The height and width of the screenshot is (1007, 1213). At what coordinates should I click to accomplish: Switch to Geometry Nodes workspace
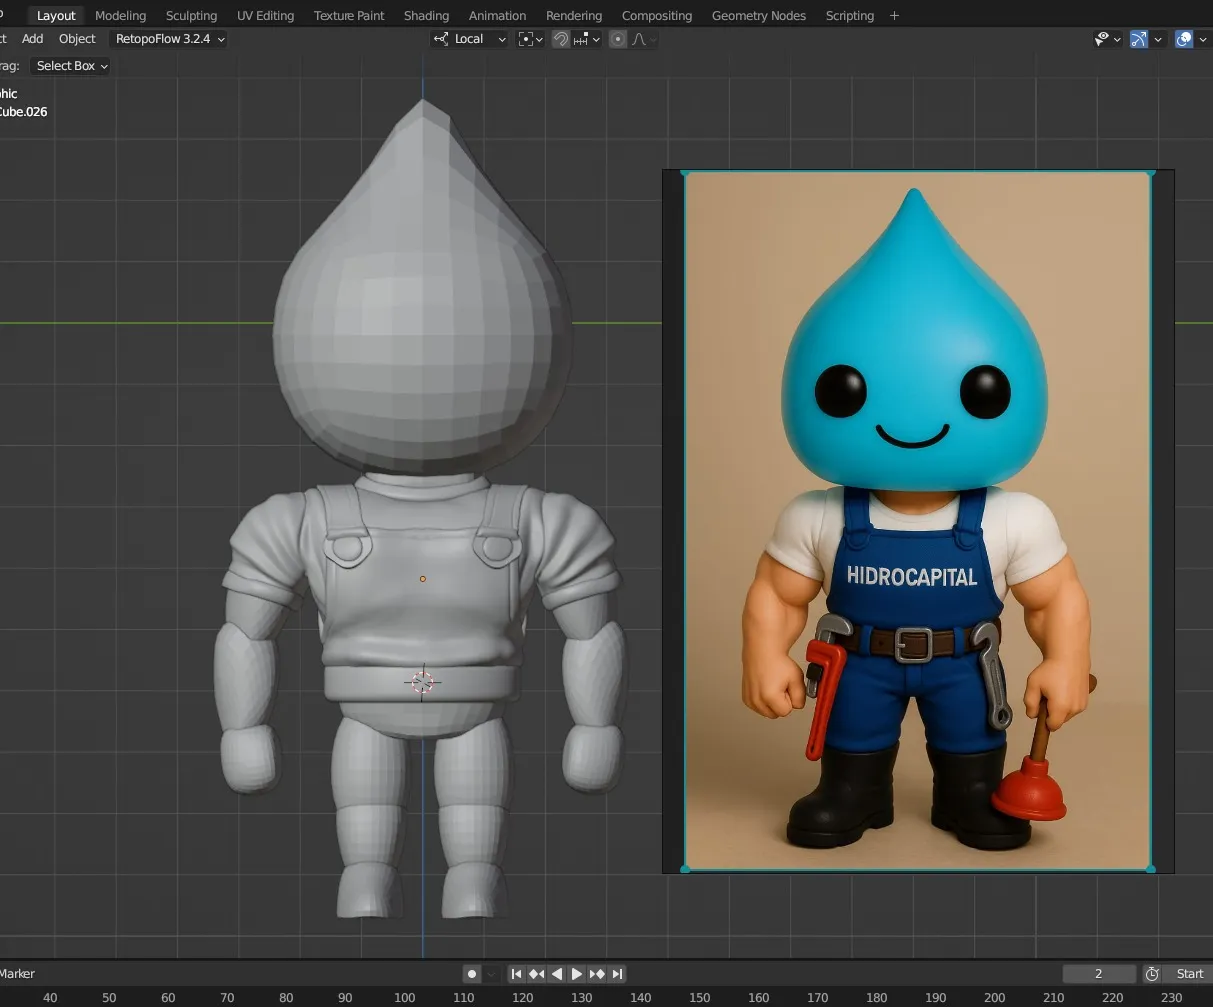tap(758, 15)
